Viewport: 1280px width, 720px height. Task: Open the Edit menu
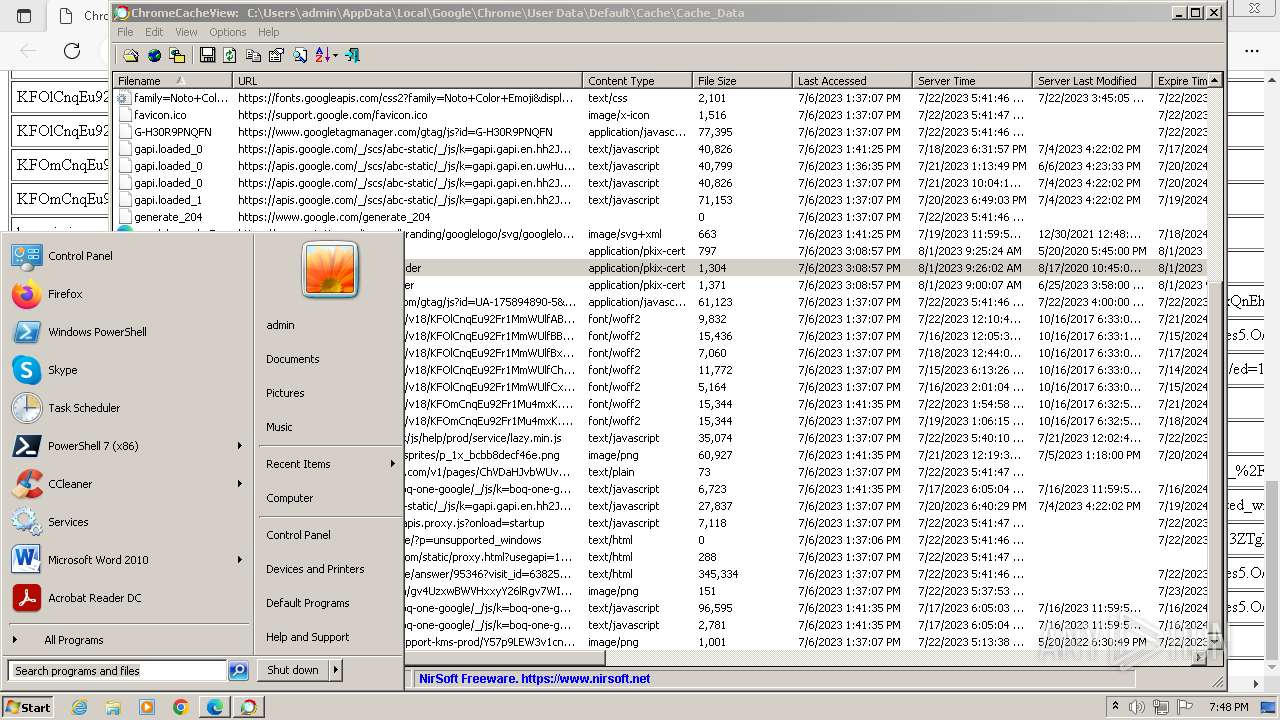(154, 32)
